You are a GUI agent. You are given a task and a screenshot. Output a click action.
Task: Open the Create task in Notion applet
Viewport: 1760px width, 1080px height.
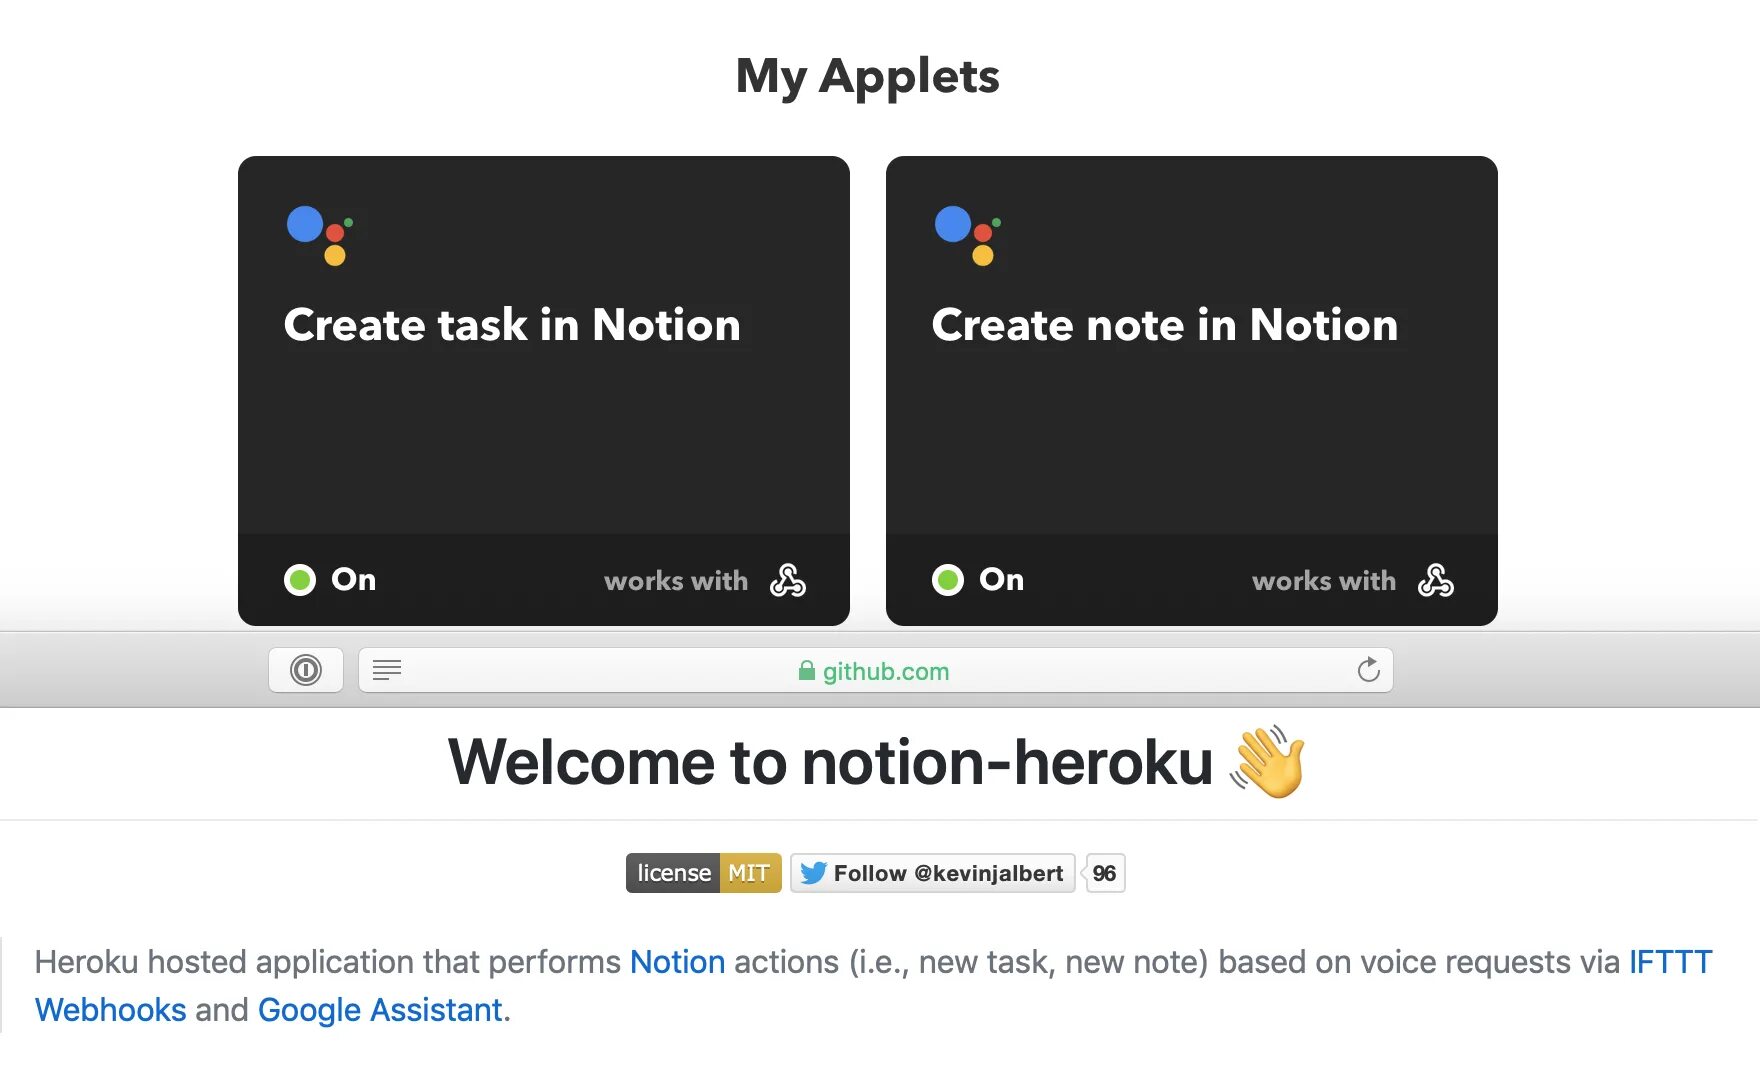[512, 326]
